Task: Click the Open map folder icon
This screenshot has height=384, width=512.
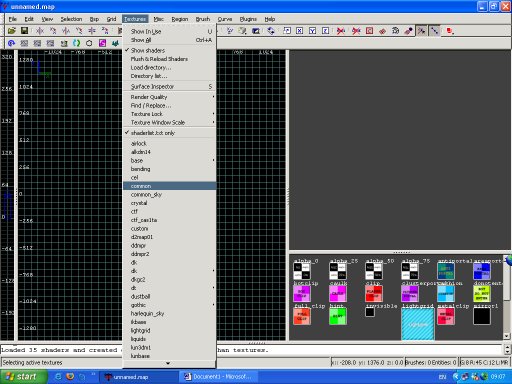Action: pyautogui.click(x=12, y=31)
